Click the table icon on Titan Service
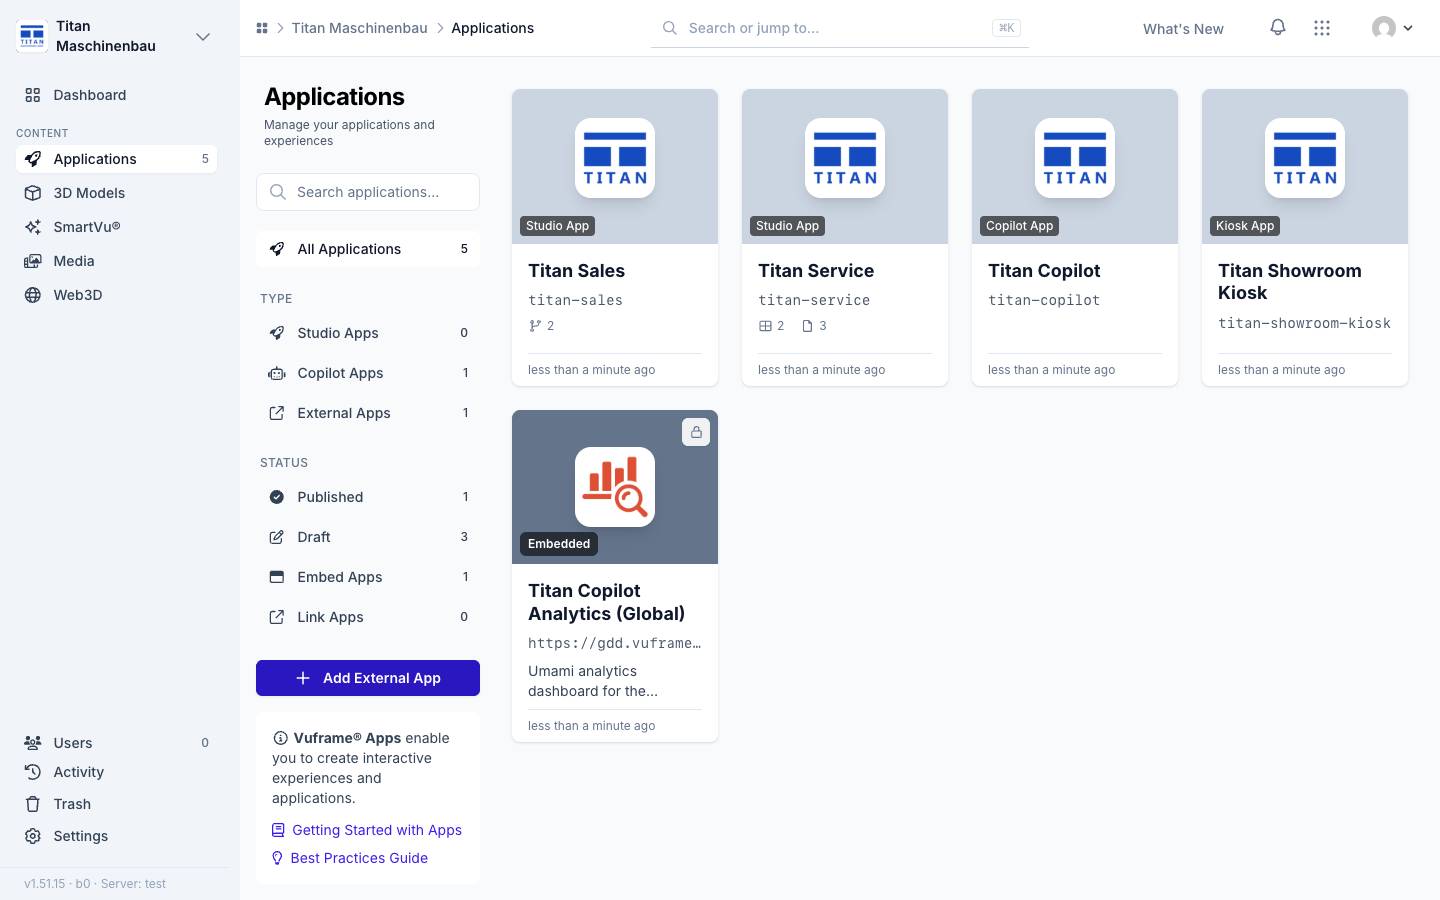This screenshot has width=1440, height=900. pos(765,326)
